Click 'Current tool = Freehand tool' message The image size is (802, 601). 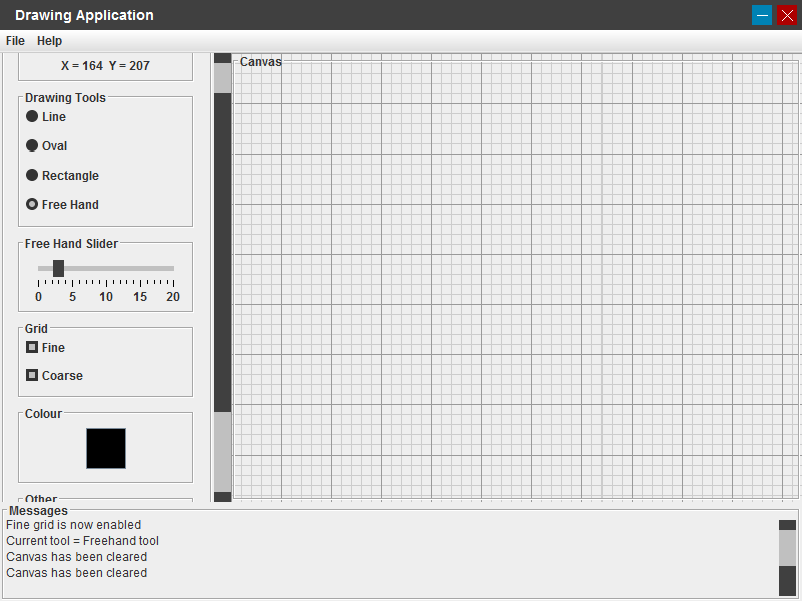(82, 541)
